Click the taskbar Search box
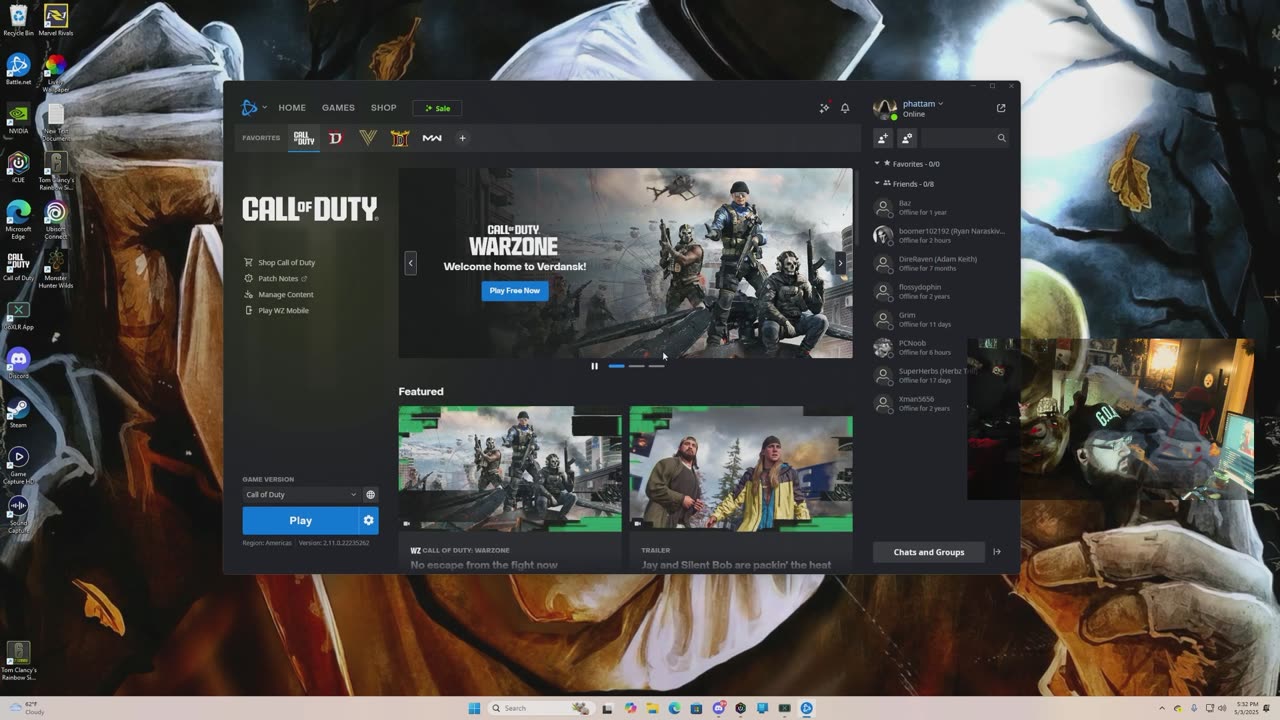Screen dimensions: 1280x720 click(x=540, y=708)
